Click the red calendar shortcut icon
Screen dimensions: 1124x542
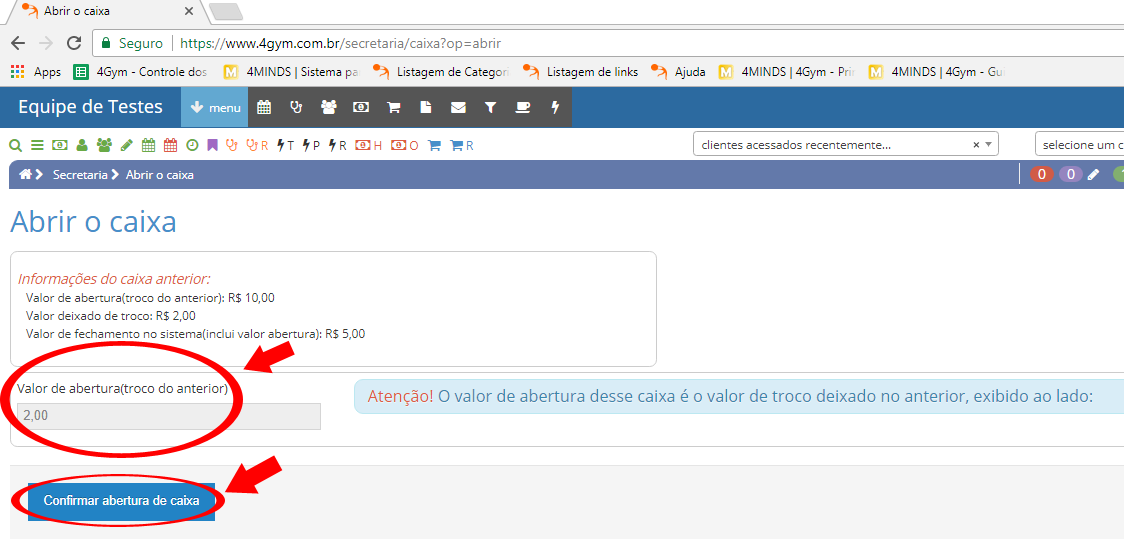(x=170, y=145)
